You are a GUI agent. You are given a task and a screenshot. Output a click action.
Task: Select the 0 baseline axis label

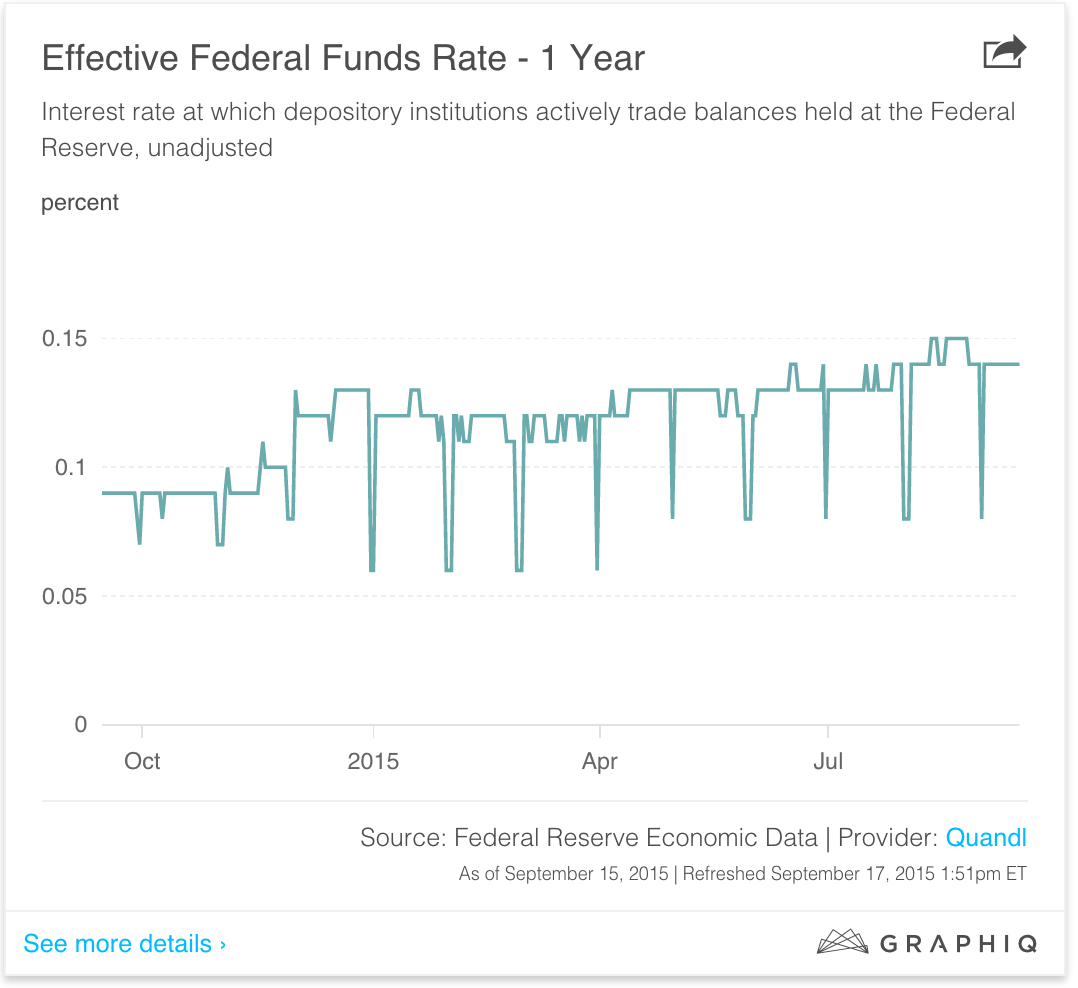82,724
